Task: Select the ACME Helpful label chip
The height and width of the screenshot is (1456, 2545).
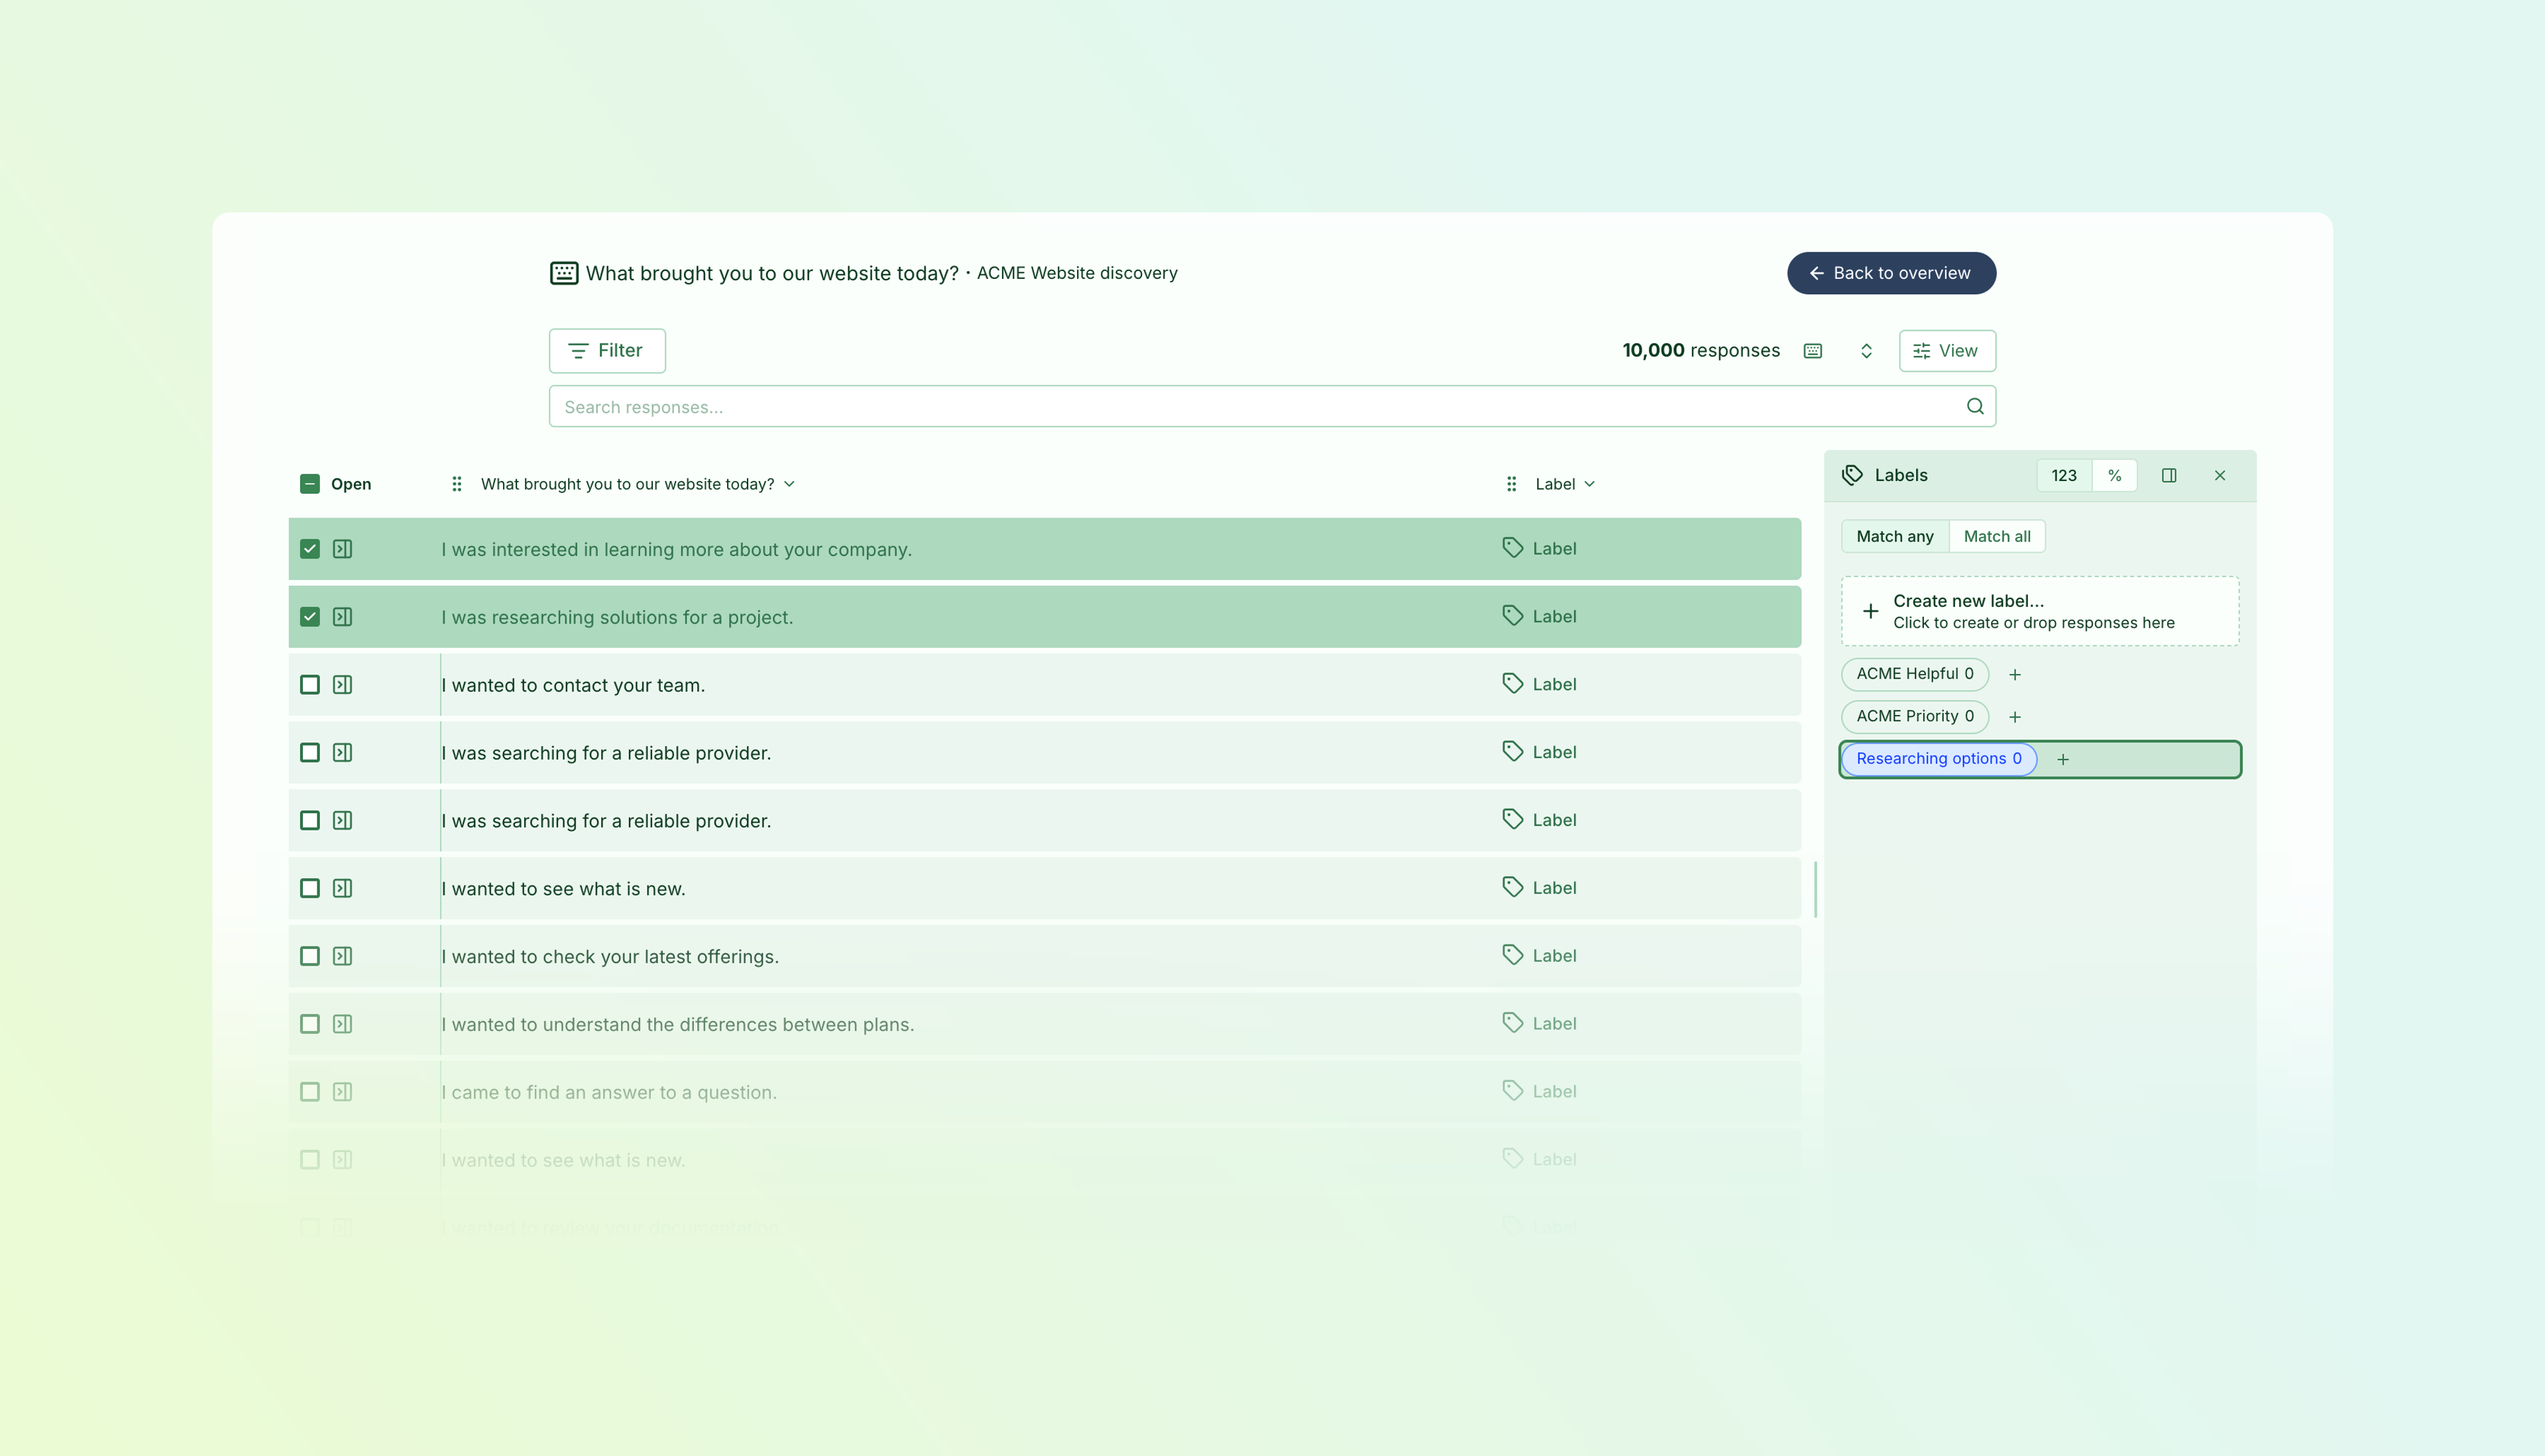Action: pos(1915,674)
